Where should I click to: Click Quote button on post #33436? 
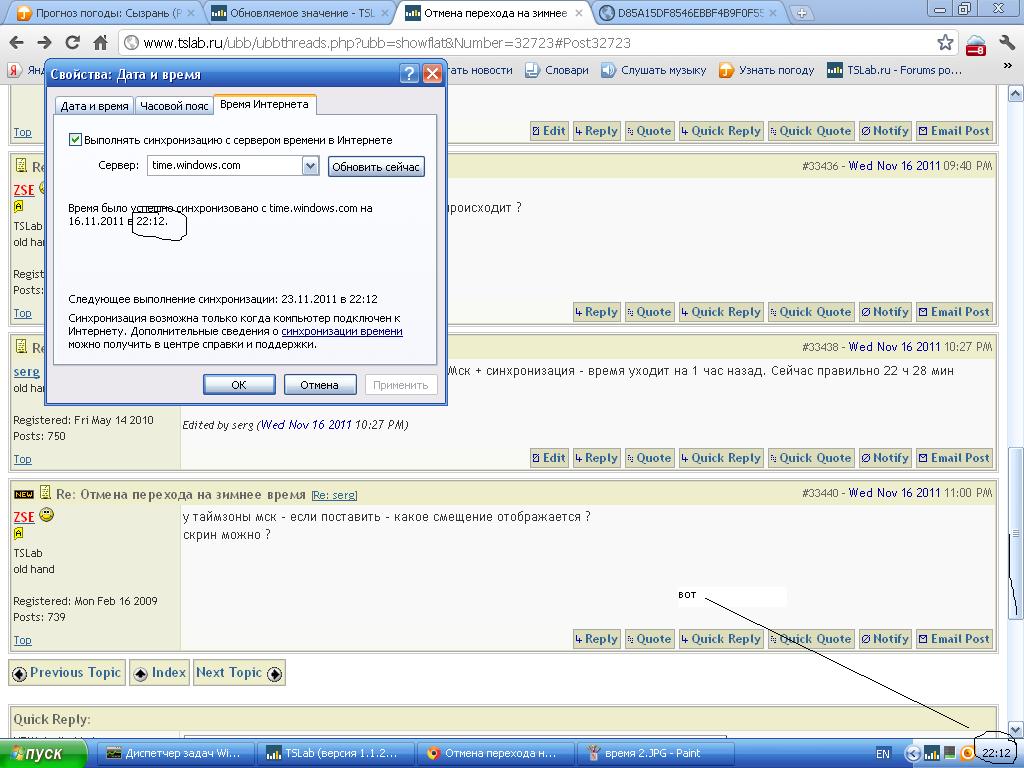click(x=648, y=312)
